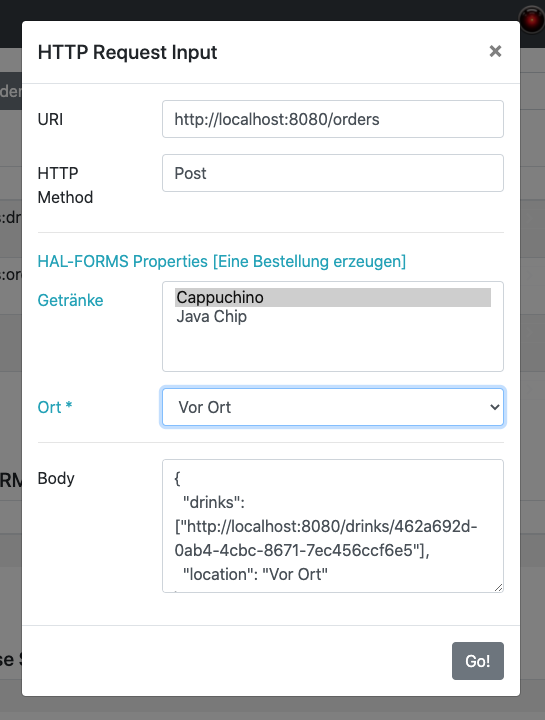Click the HTTP Method field label
The width and height of the screenshot is (545, 720).
pyautogui.click(x=65, y=185)
